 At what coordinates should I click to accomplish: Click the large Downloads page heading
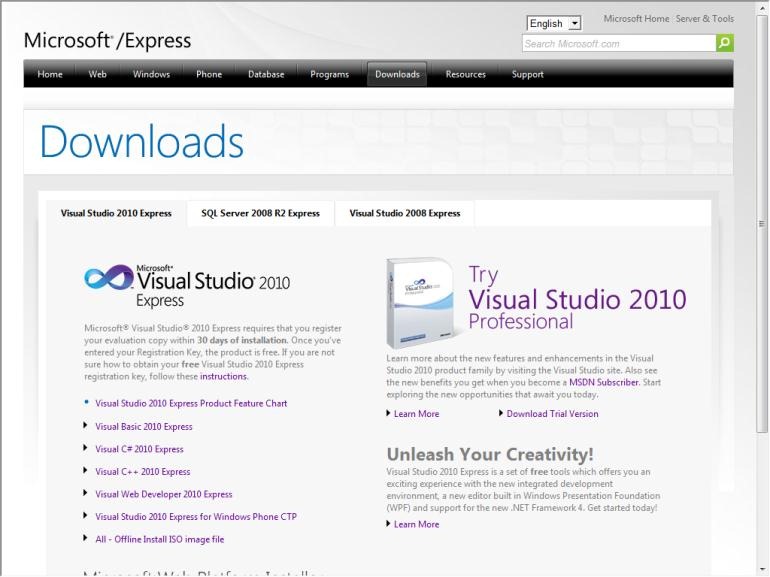coord(141,141)
